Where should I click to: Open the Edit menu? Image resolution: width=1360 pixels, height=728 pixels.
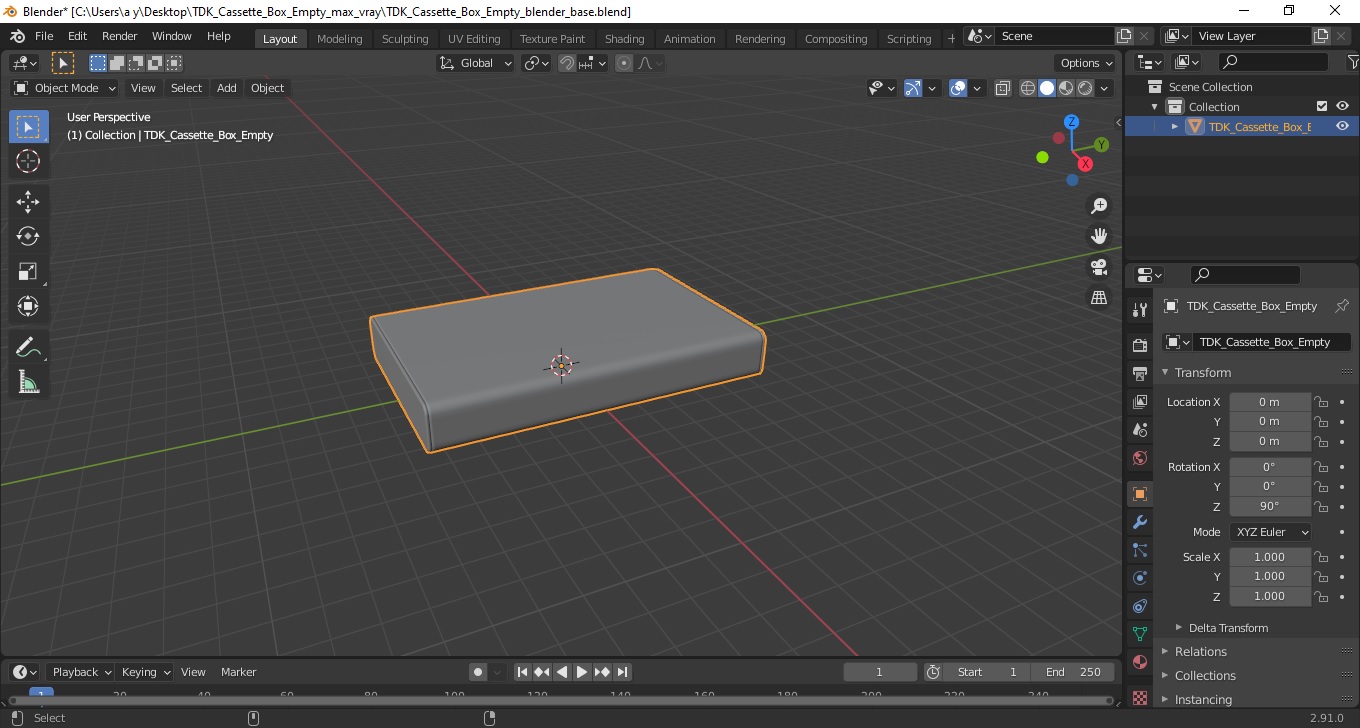click(77, 36)
